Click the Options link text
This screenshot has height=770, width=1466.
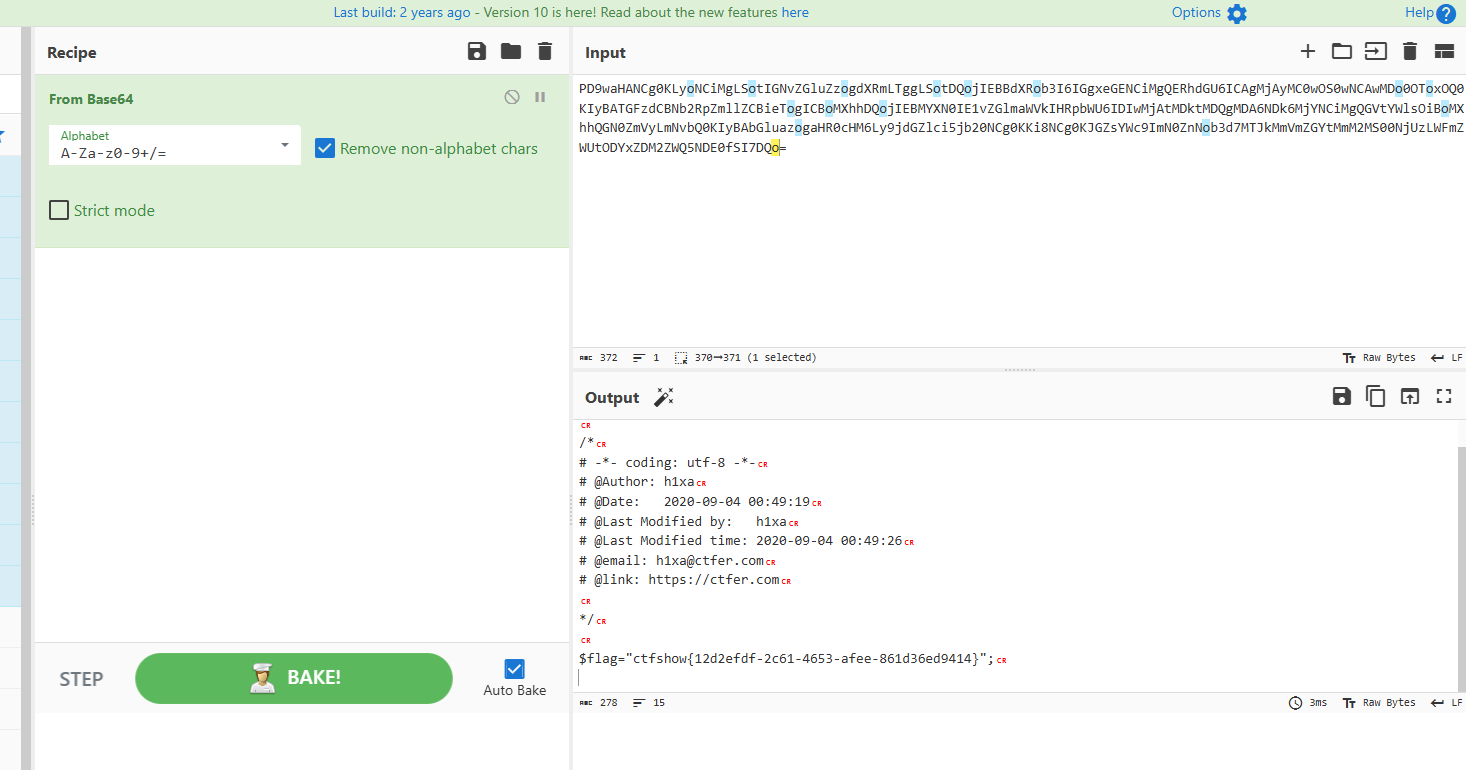(x=1196, y=13)
